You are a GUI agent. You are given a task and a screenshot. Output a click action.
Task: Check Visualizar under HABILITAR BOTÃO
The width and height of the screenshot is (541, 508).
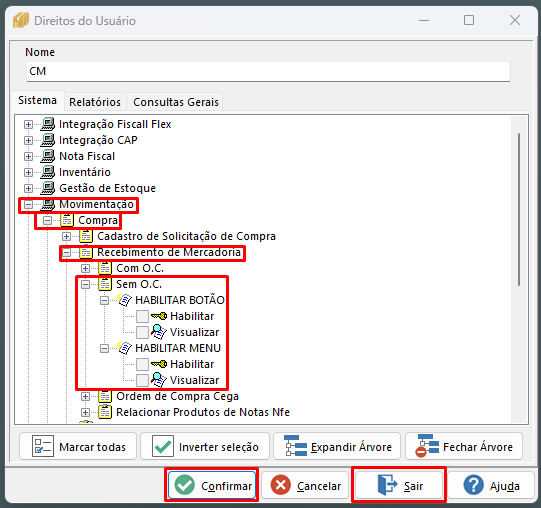click(142, 332)
